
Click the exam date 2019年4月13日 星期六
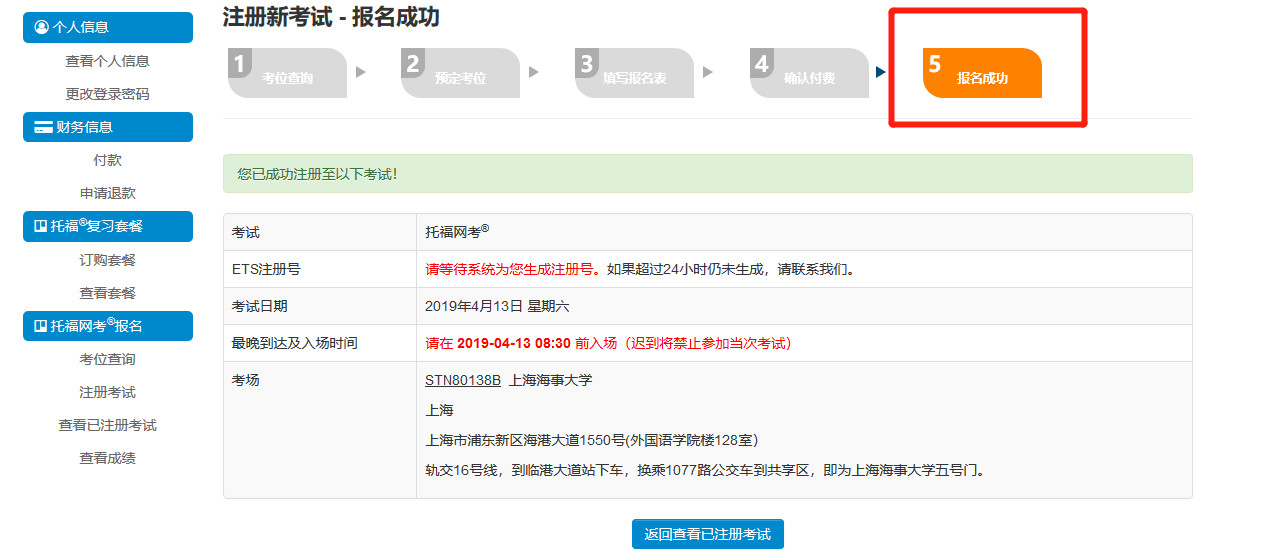click(497, 306)
